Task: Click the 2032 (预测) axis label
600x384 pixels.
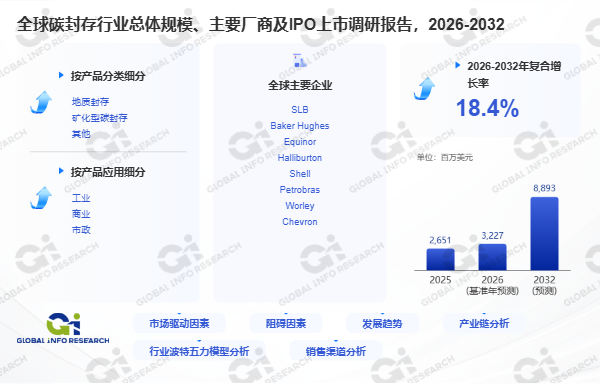Action: (544, 285)
